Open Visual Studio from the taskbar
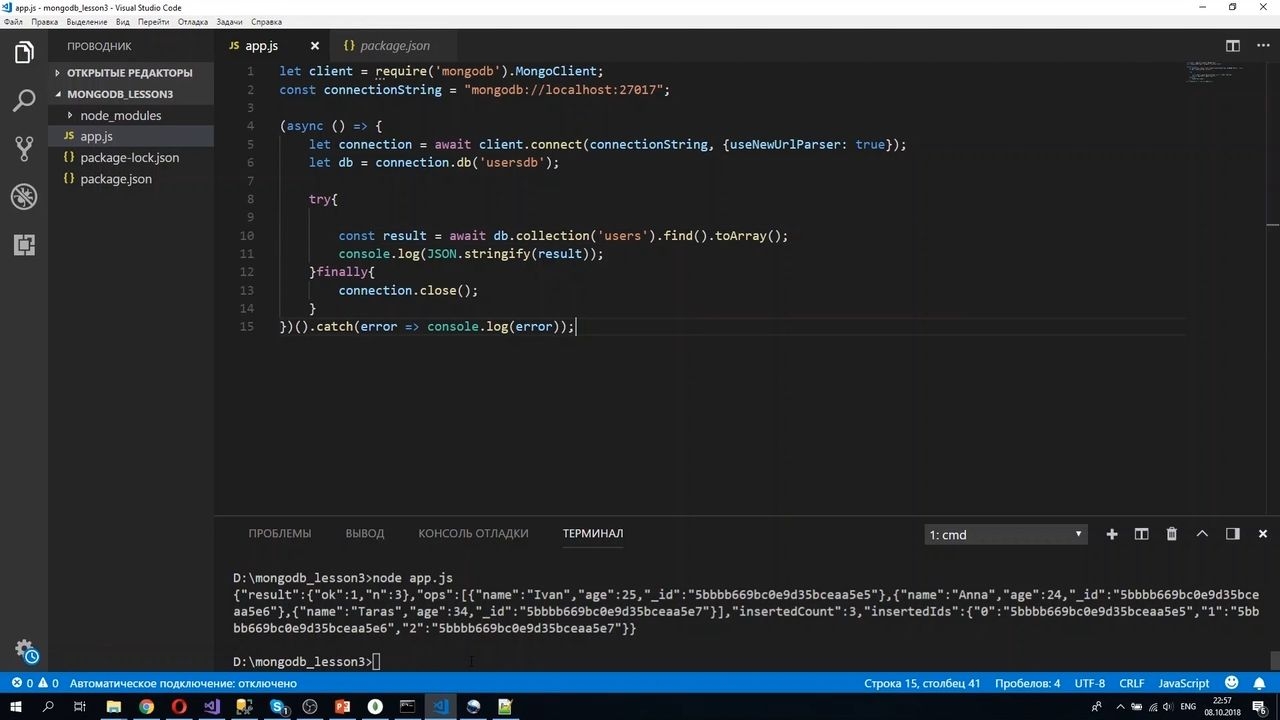 click(x=211, y=707)
